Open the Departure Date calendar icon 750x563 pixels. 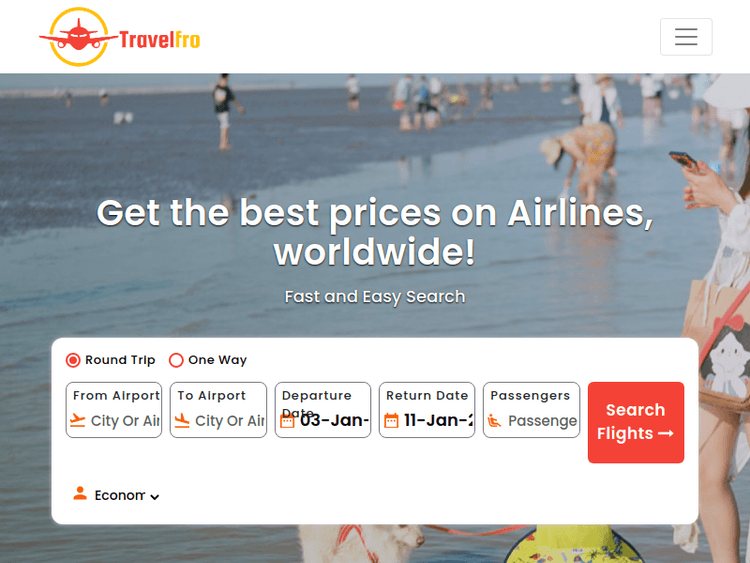(x=287, y=421)
